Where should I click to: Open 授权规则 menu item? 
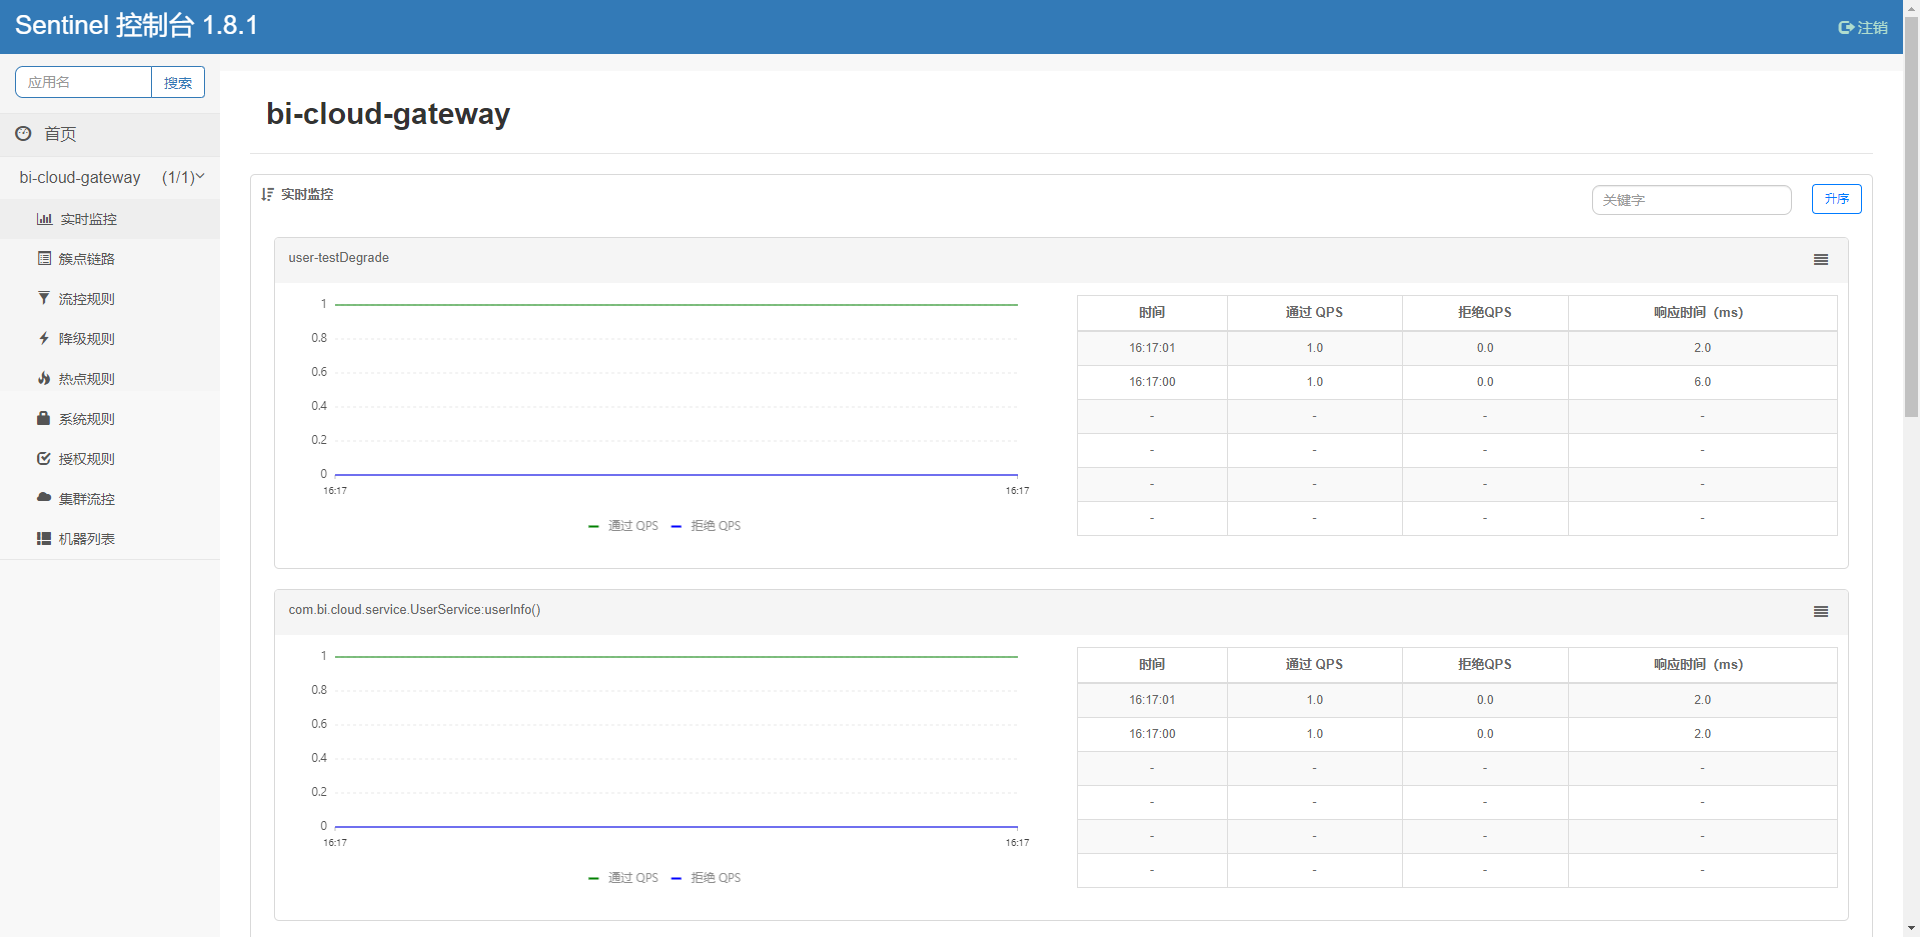pos(110,459)
